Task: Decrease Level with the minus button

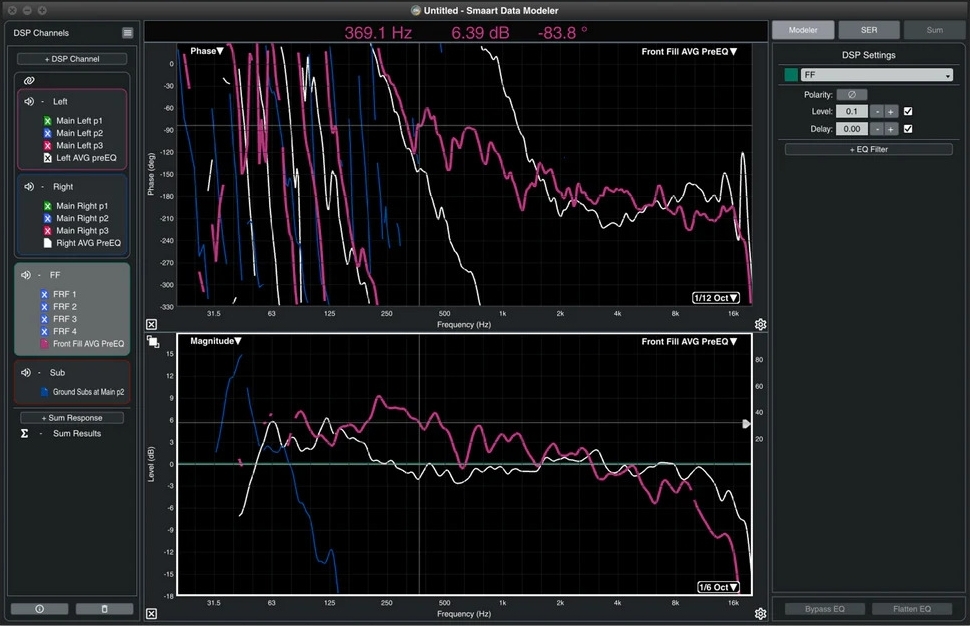Action: 877,111
